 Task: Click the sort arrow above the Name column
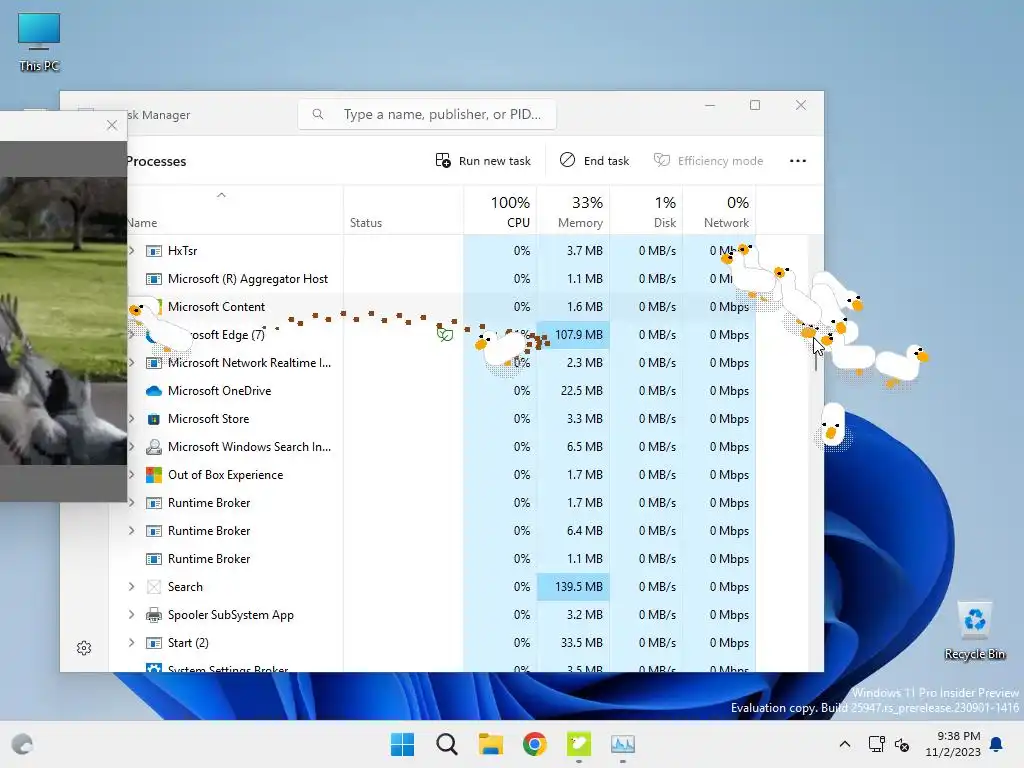click(221, 195)
